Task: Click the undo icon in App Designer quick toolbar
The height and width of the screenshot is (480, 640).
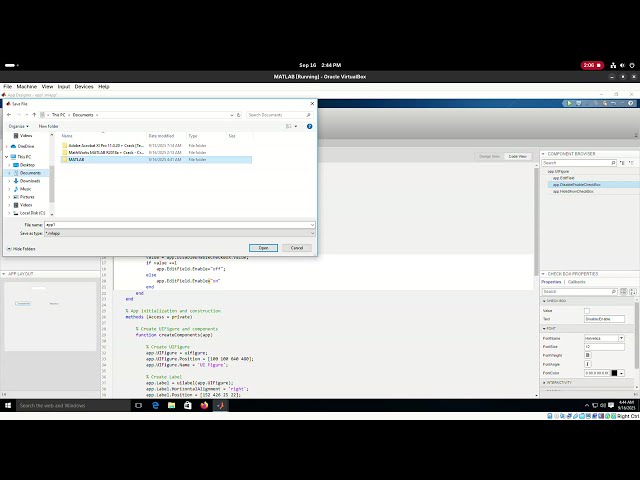Action: [613, 103]
